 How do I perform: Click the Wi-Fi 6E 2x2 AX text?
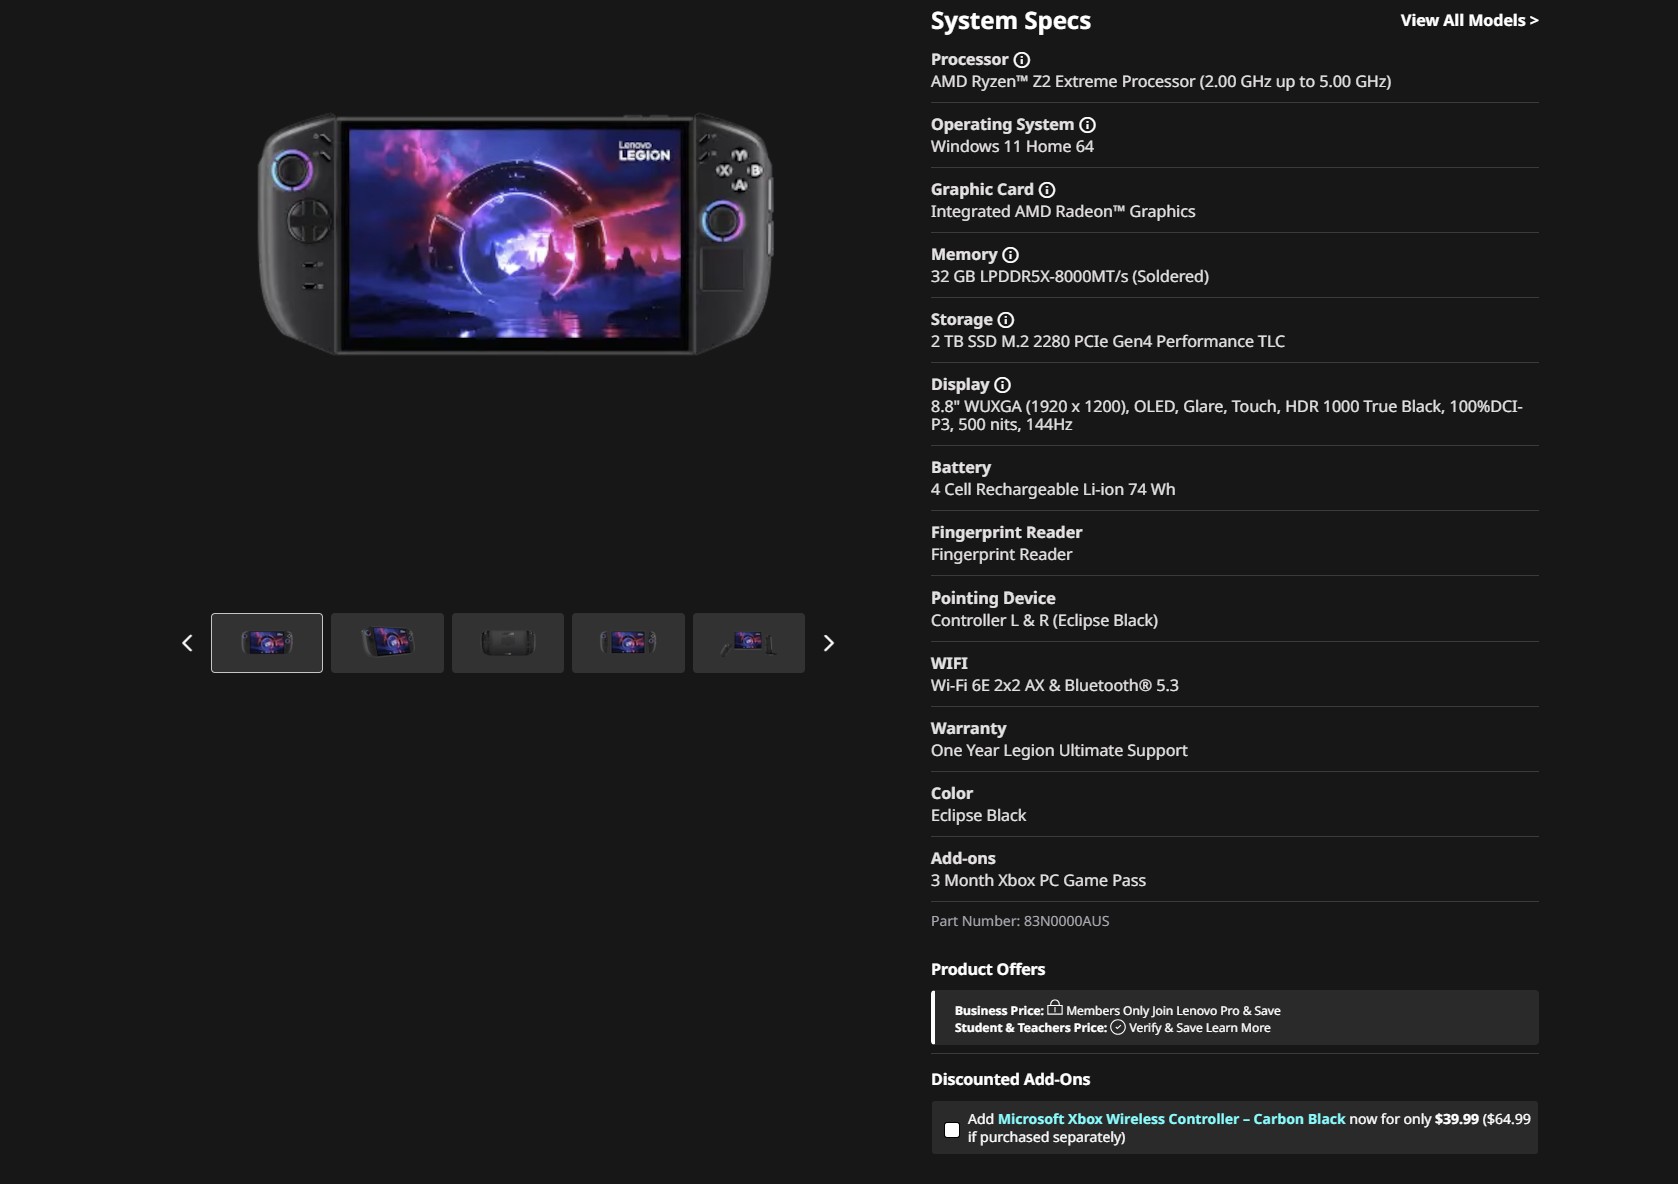click(x=1055, y=686)
